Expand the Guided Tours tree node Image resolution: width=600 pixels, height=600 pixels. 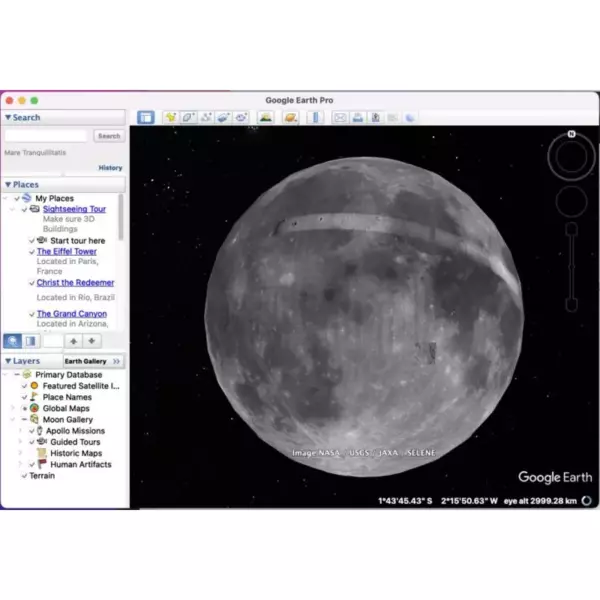click(x=20, y=442)
